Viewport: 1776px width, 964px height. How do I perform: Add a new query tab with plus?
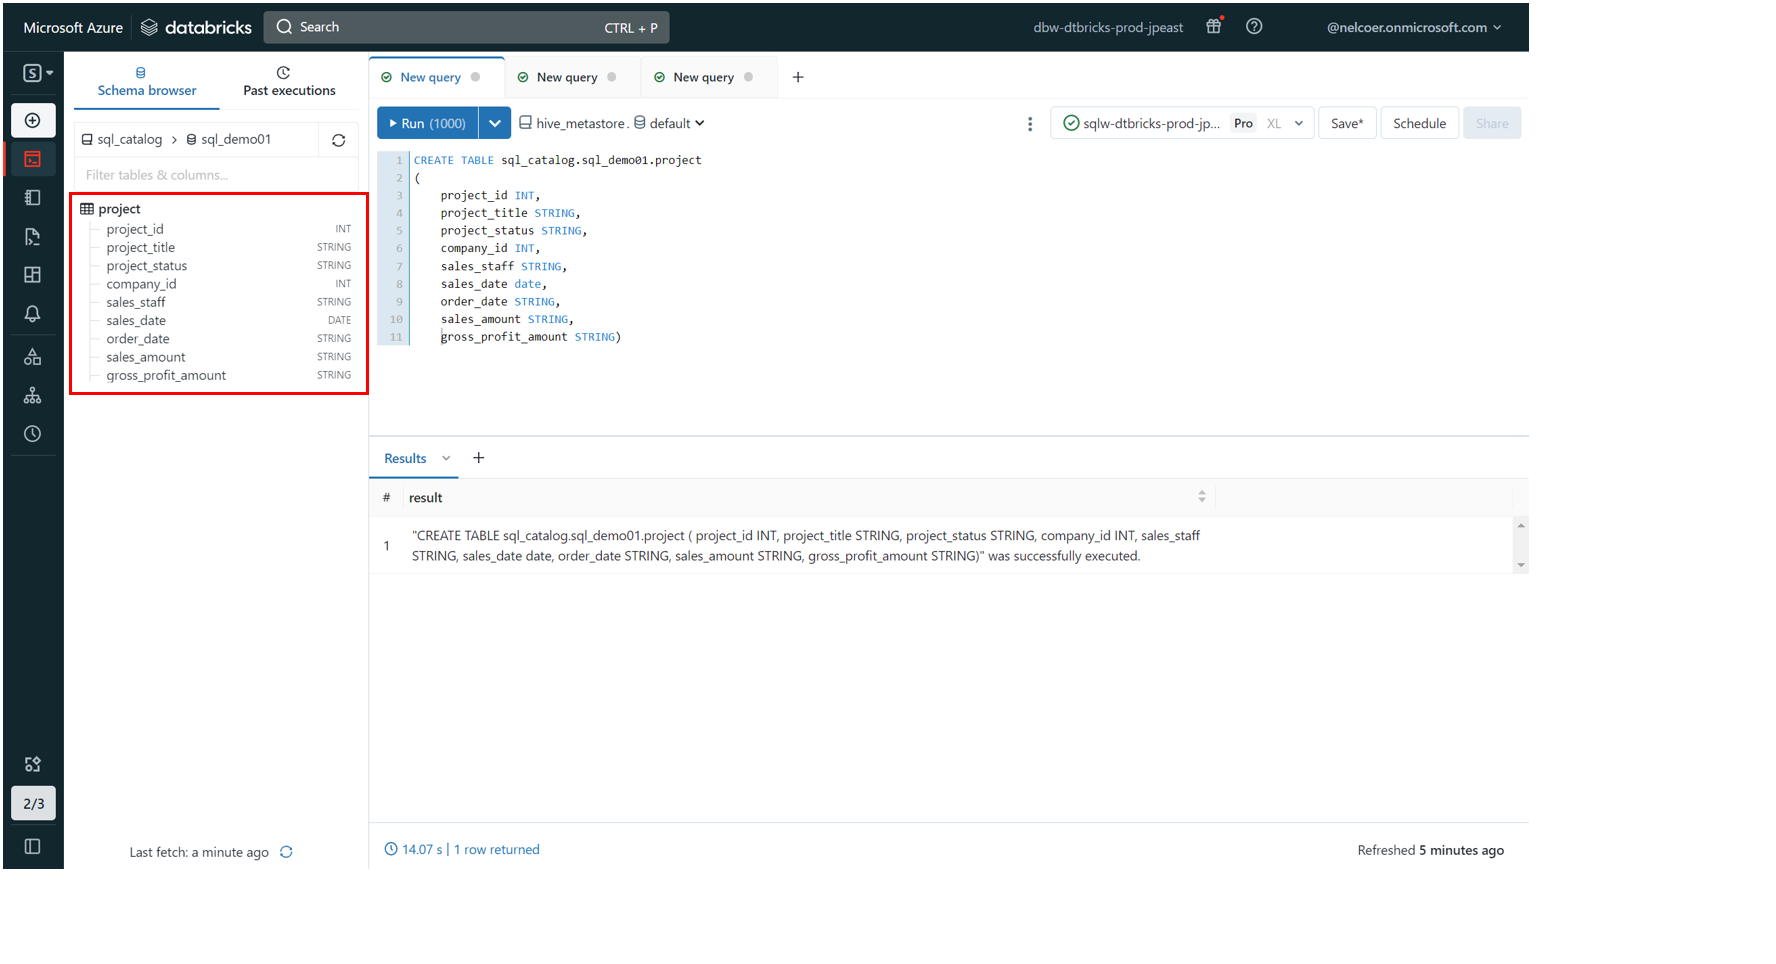coord(798,77)
